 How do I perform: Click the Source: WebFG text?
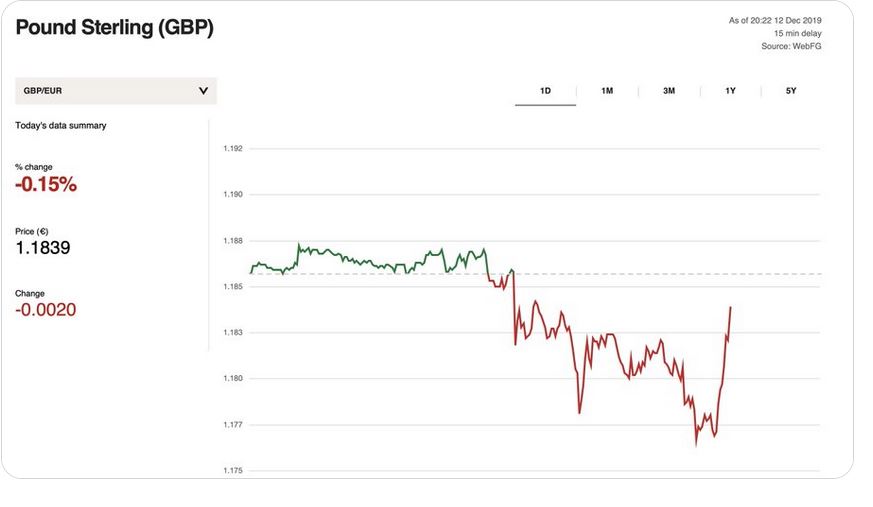coord(792,46)
